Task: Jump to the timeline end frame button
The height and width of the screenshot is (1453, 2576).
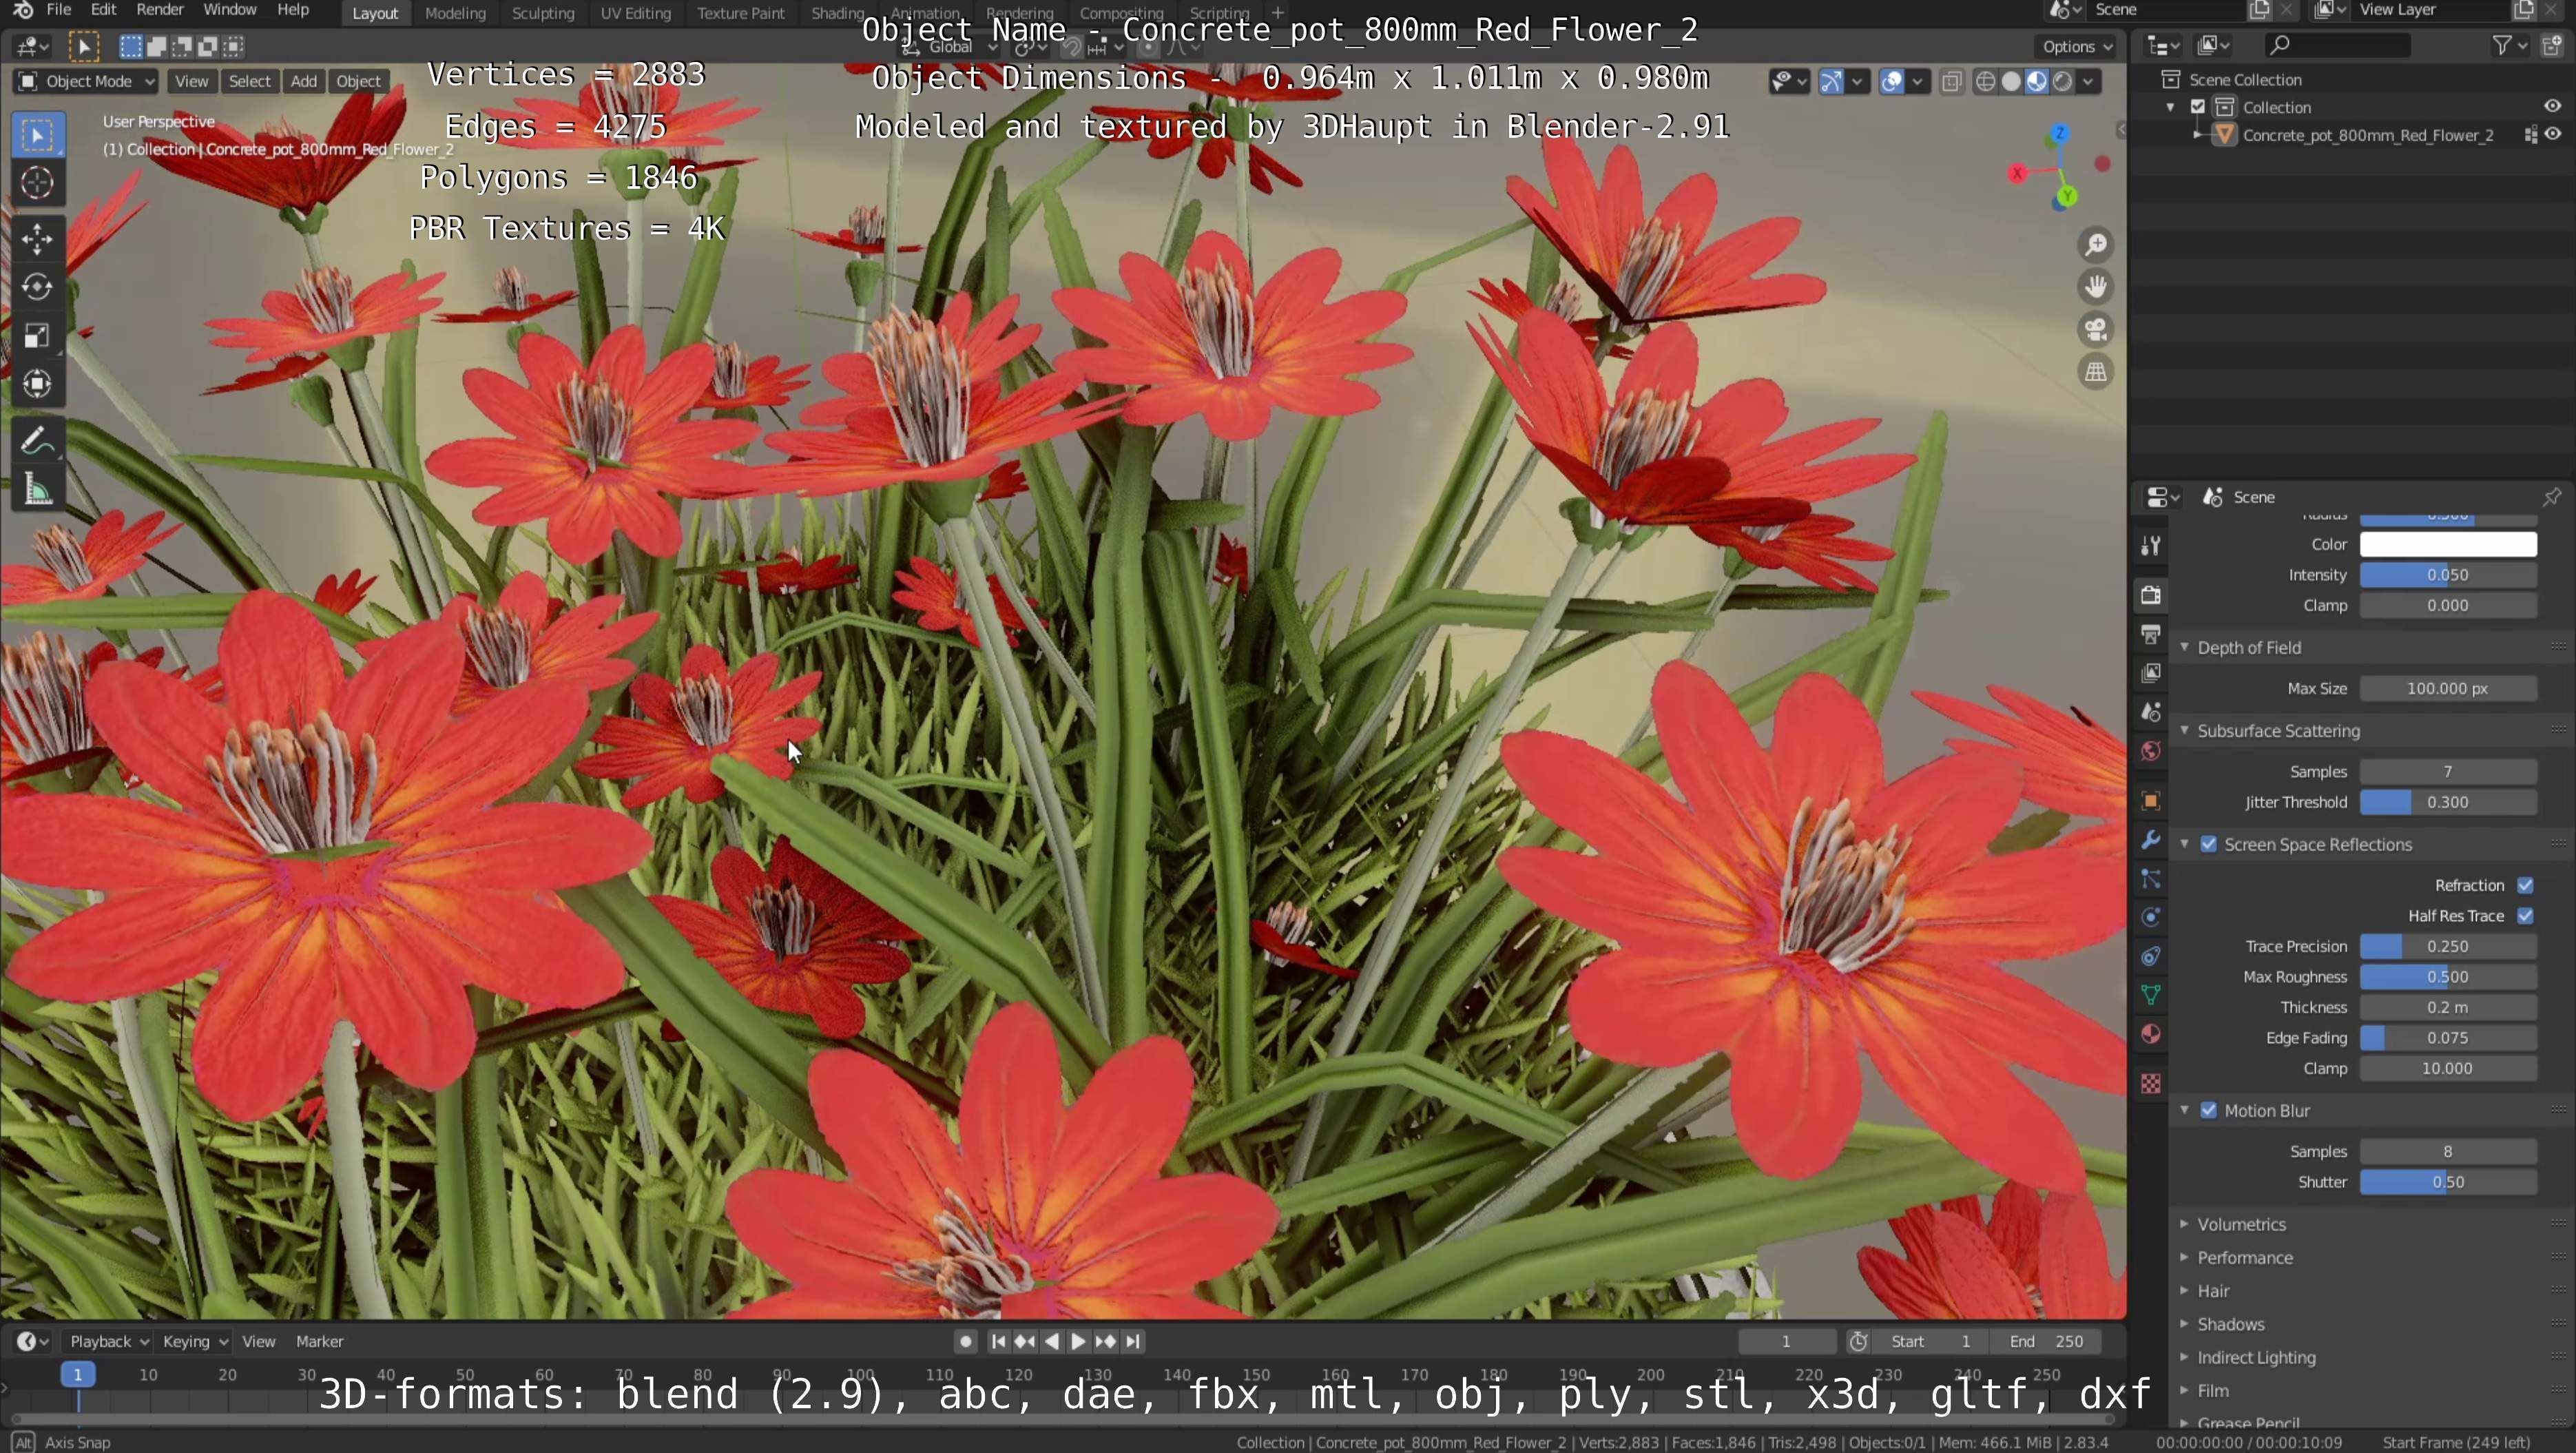Action: click(1132, 1341)
